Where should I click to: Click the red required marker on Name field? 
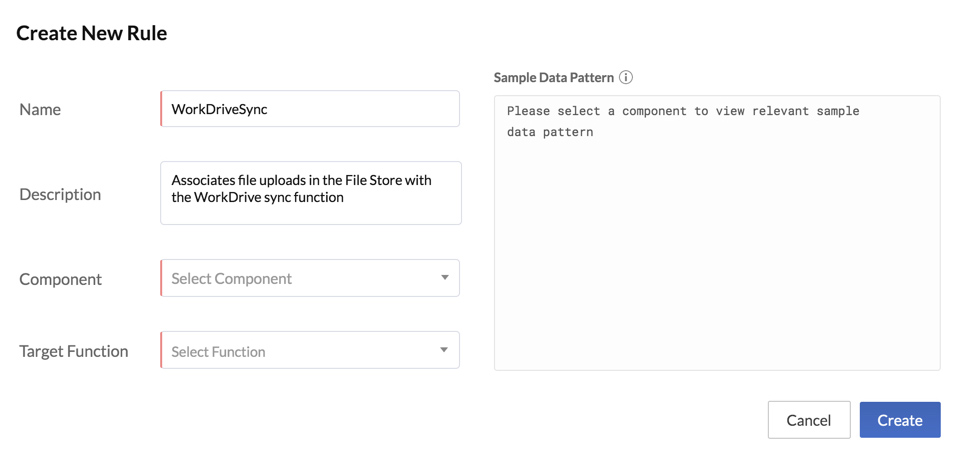(x=161, y=109)
